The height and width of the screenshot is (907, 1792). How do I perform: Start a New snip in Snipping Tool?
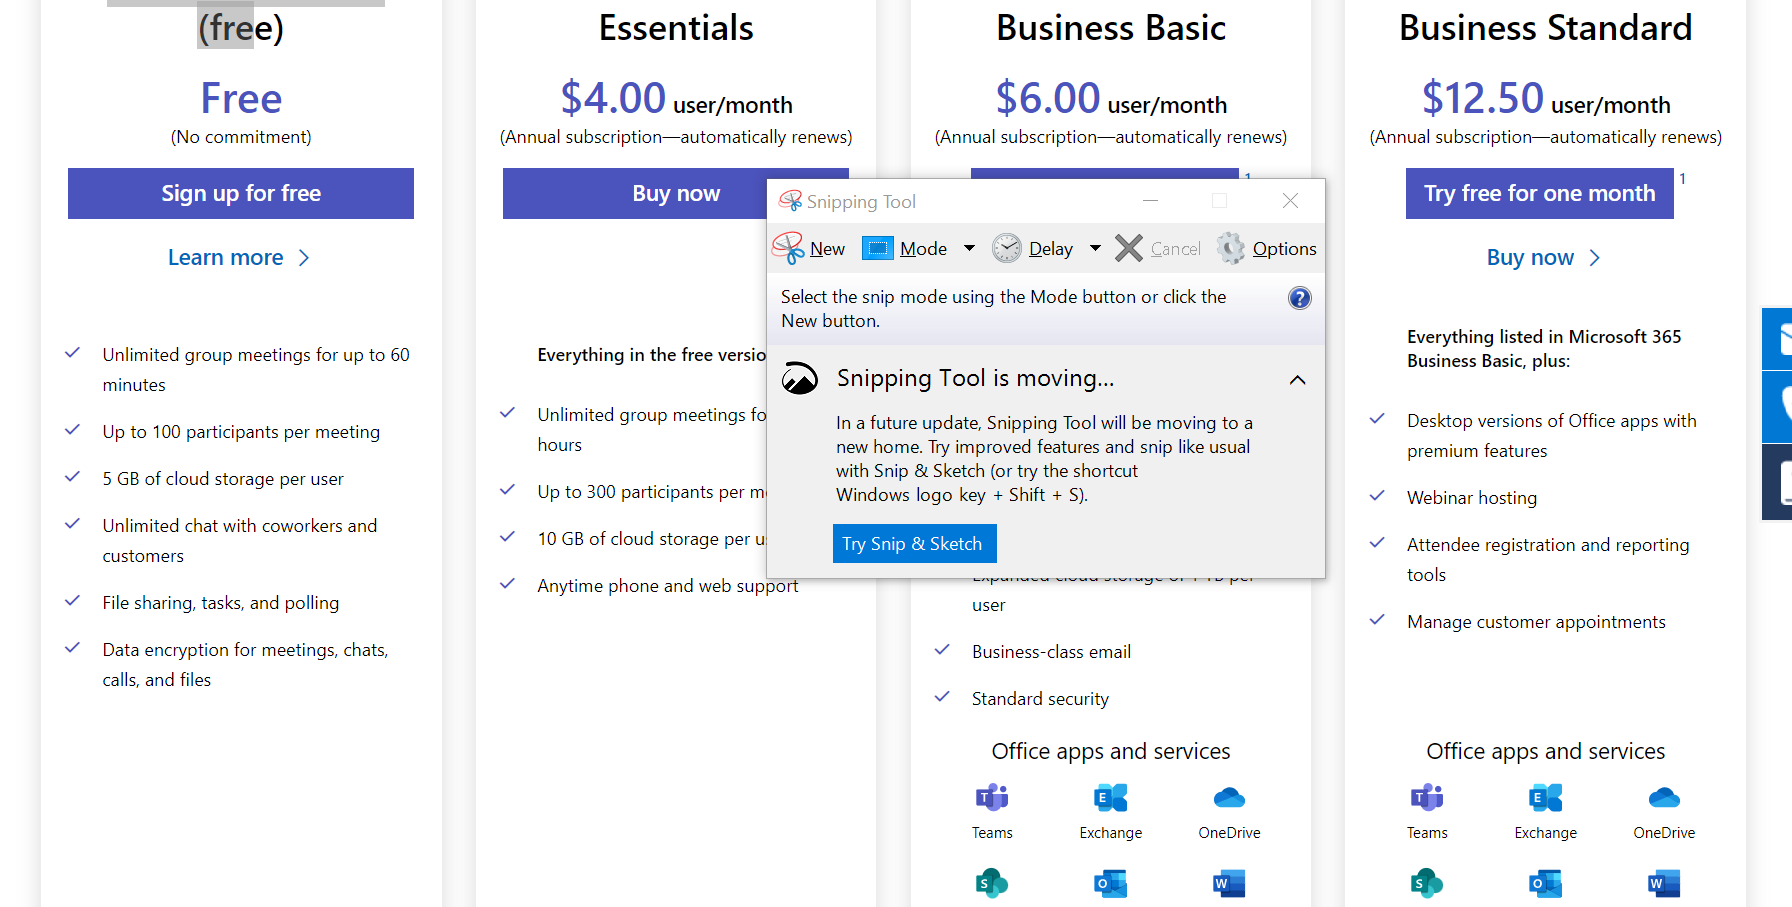click(x=809, y=248)
